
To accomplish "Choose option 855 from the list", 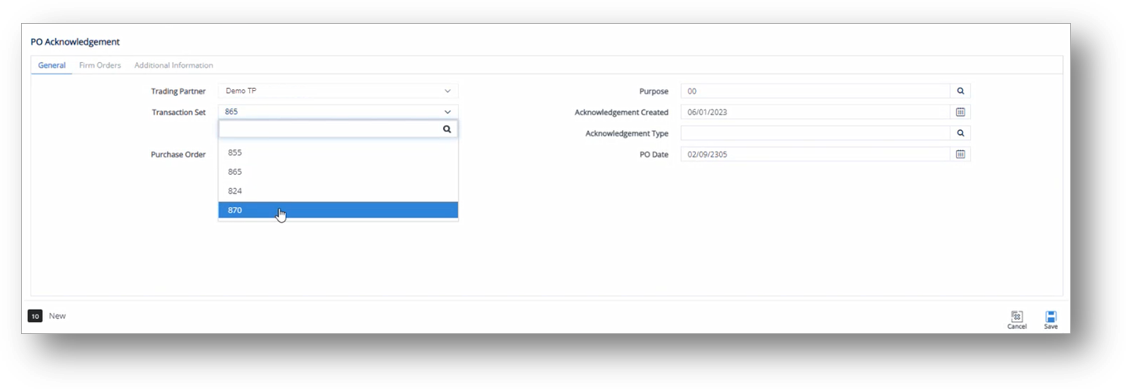I will click(338, 152).
